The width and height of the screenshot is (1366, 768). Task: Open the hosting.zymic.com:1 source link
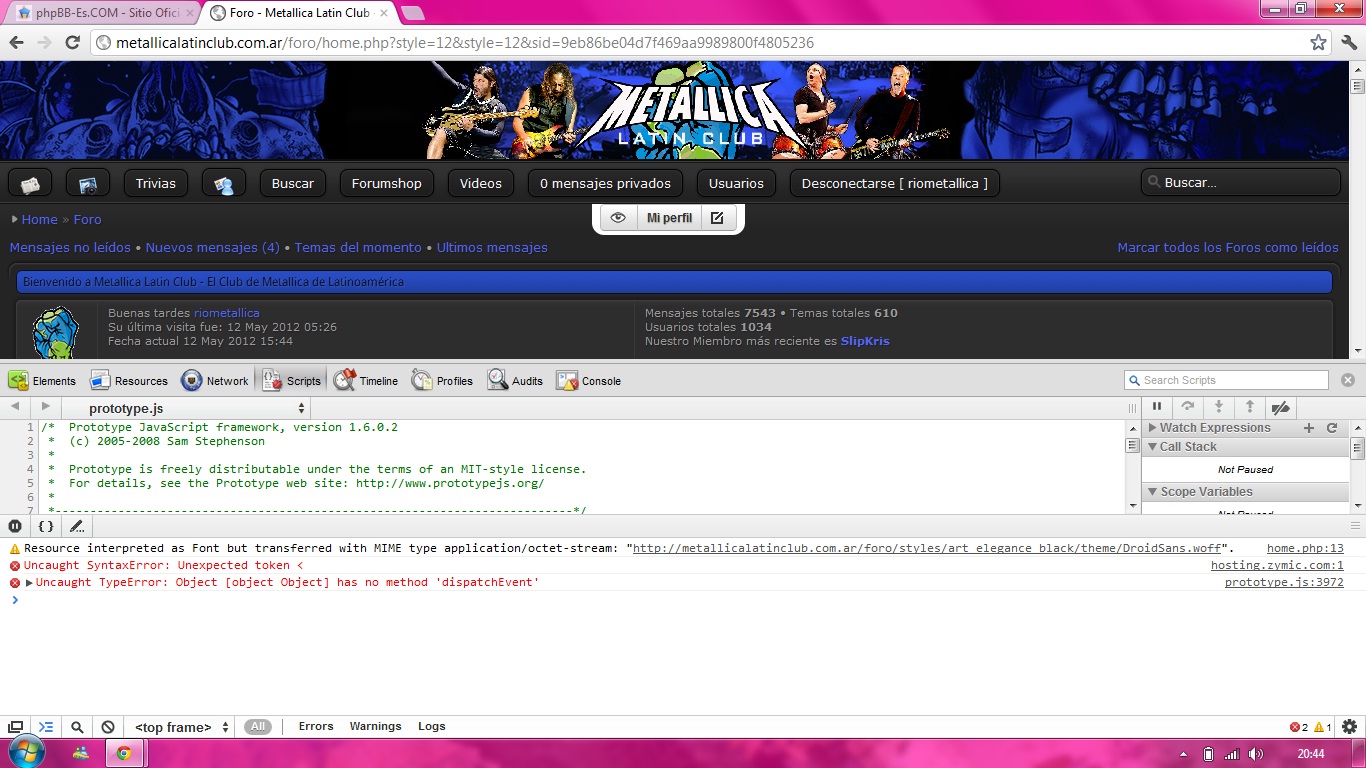tap(1277, 565)
